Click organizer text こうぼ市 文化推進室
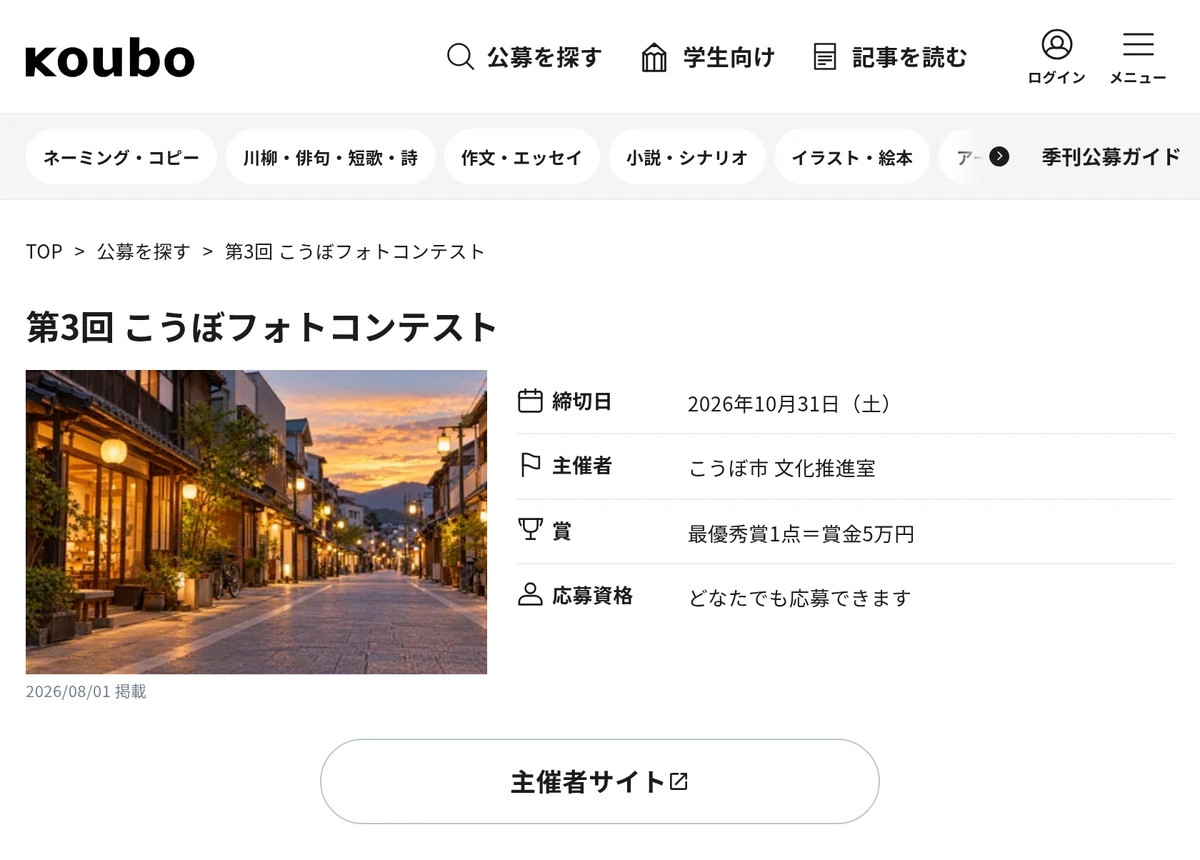Screen dimensions: 1200x860 tap(782, 468)
